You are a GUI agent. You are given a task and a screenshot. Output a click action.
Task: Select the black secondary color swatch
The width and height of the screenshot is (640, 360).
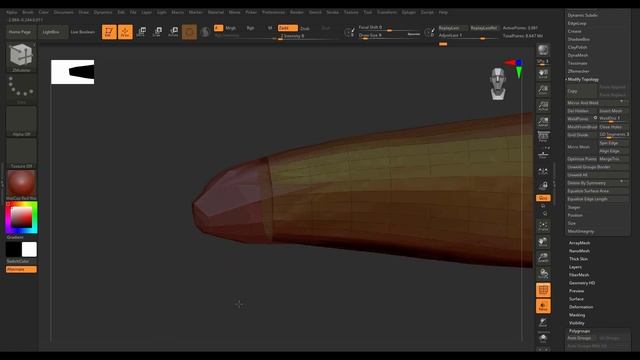coord(13,249)
